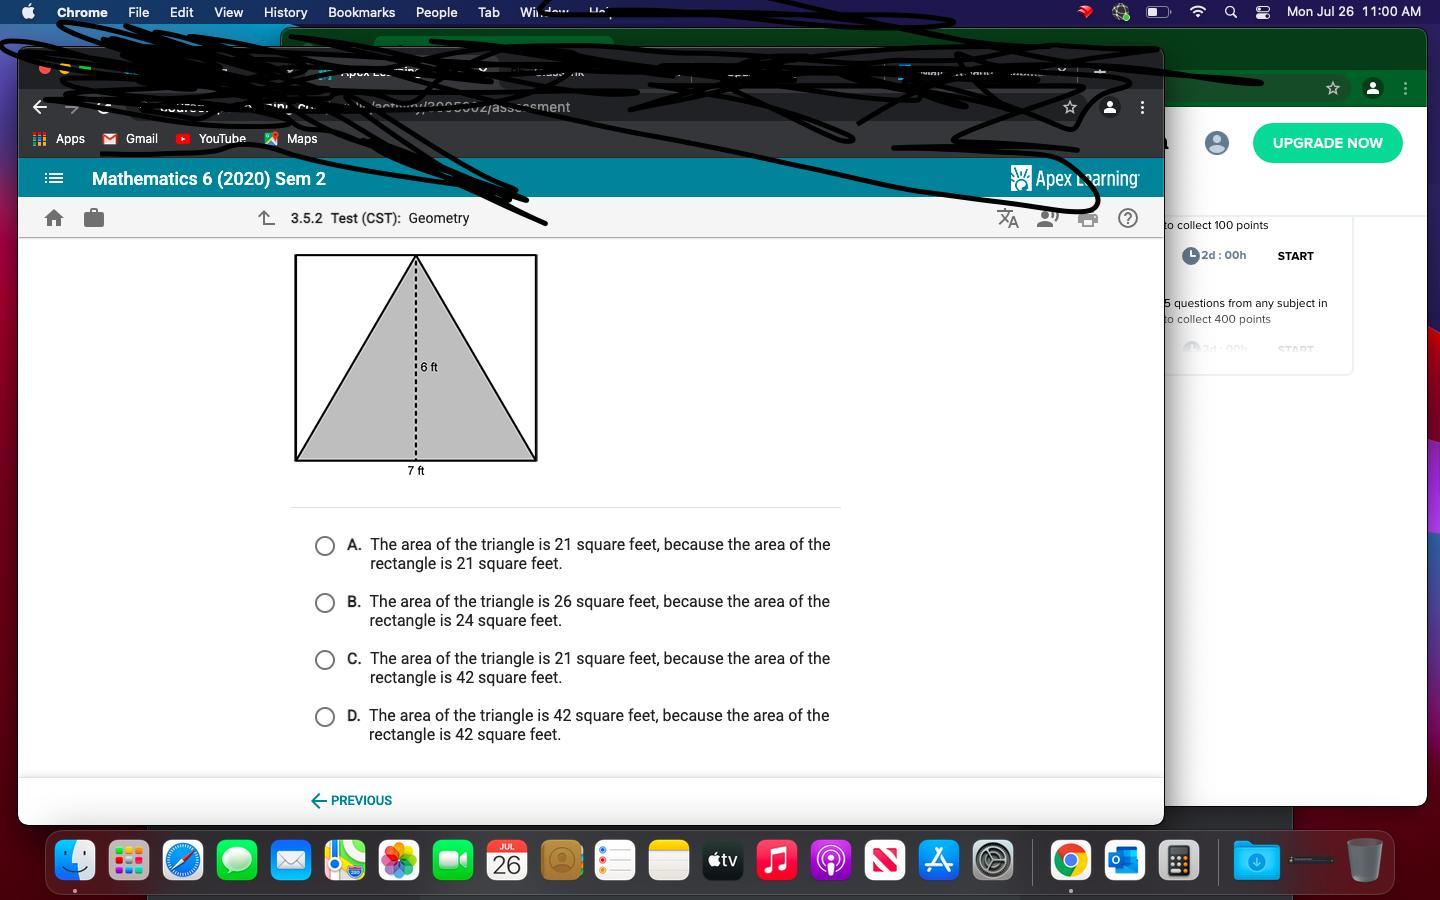
Task: Go to the Apex home icon
Action: 54,218
